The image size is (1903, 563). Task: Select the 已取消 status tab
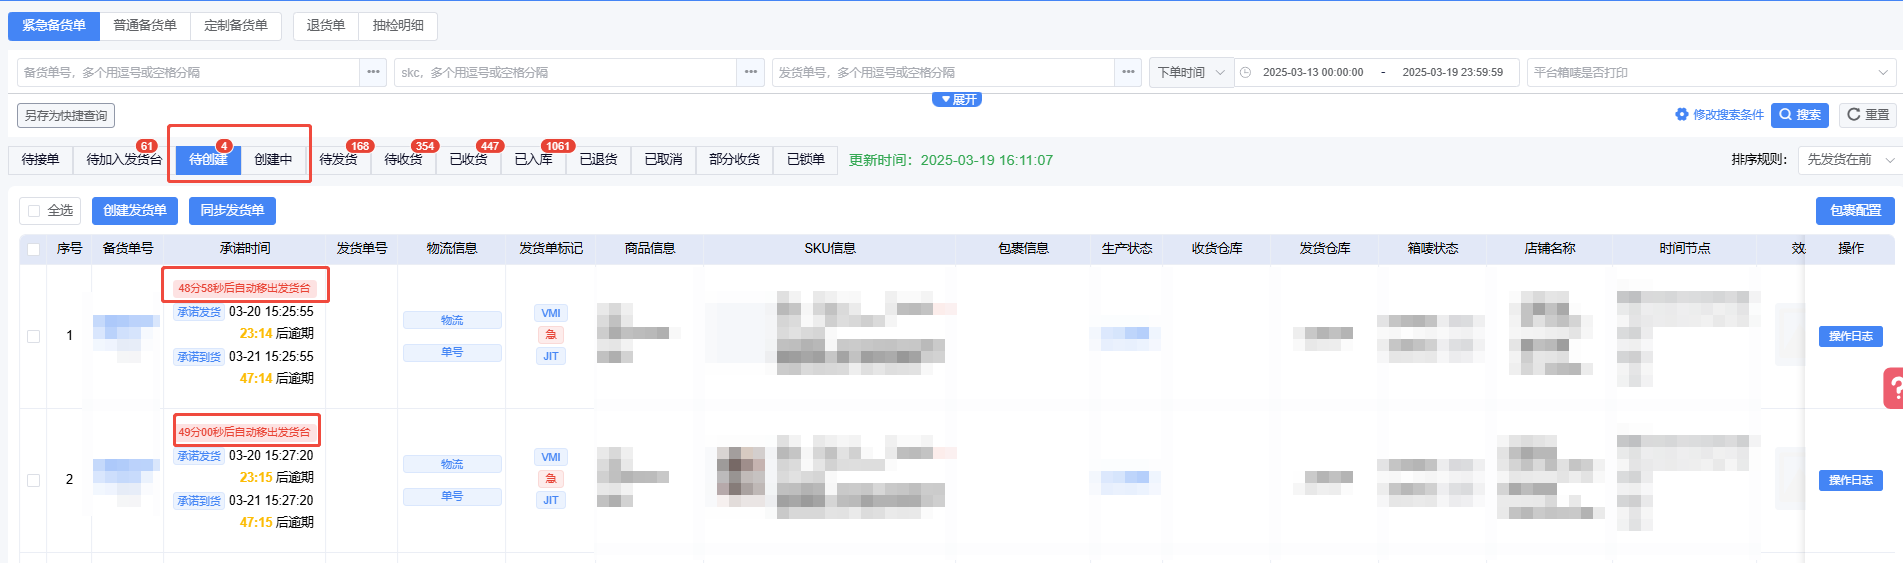tap(663, 160)
